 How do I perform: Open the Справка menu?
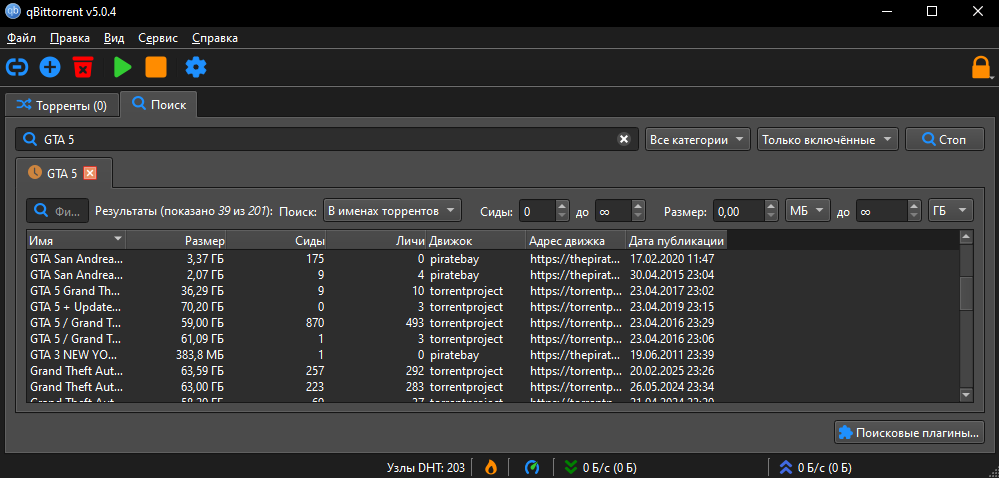click(215, 38)
